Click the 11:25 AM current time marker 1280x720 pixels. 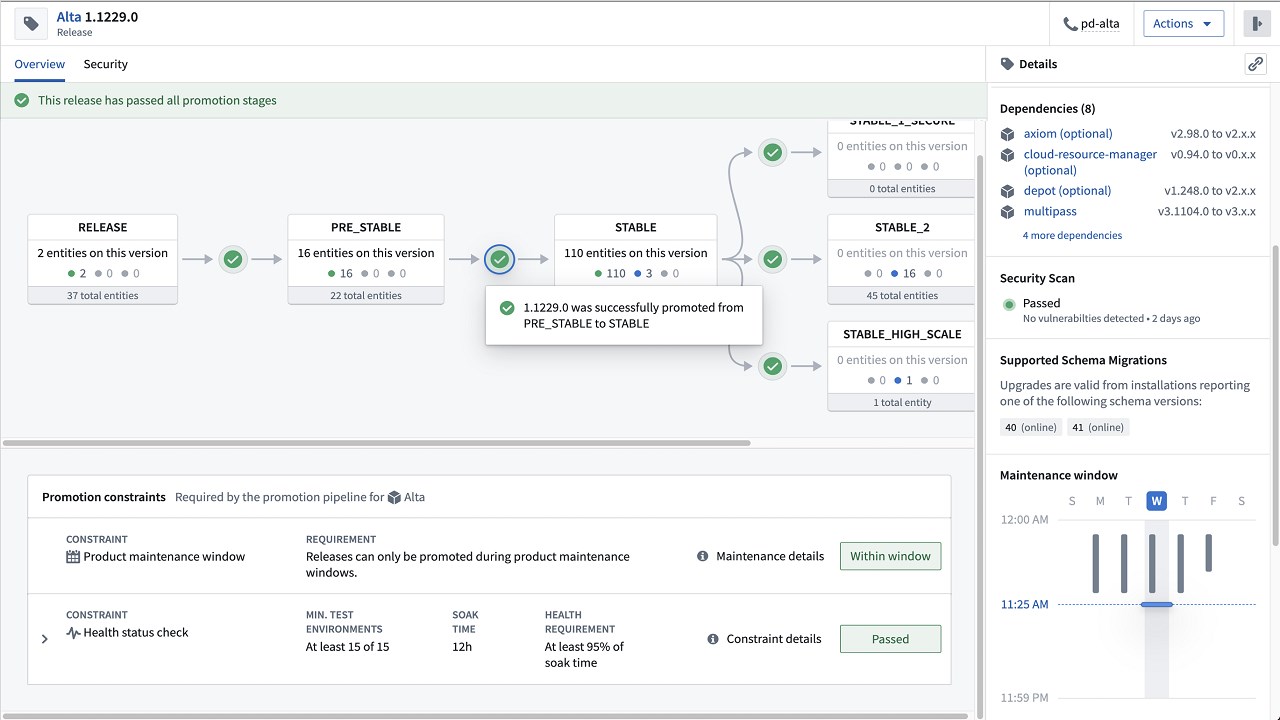click(x=1156, y=604)
